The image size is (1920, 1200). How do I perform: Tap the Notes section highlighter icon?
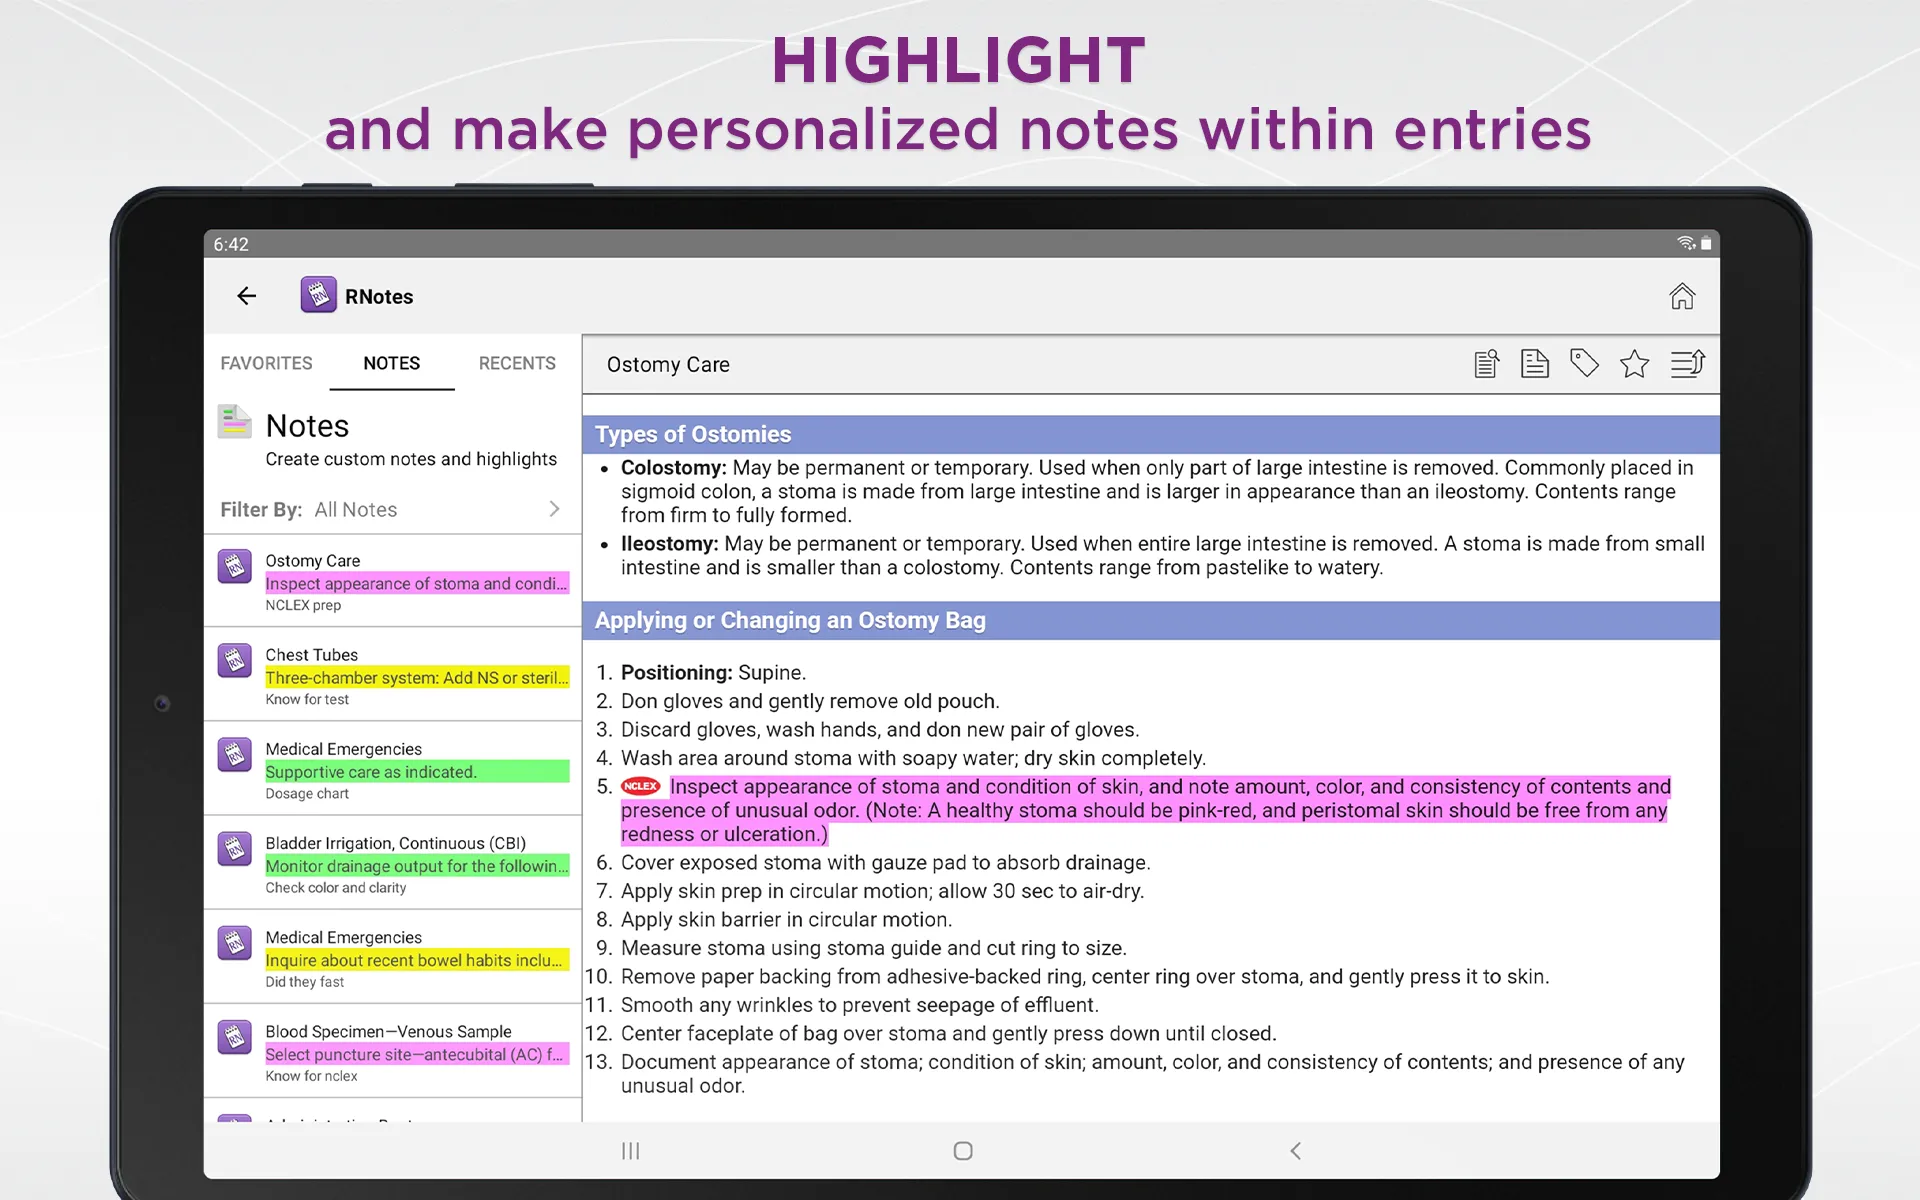point(234,422)
